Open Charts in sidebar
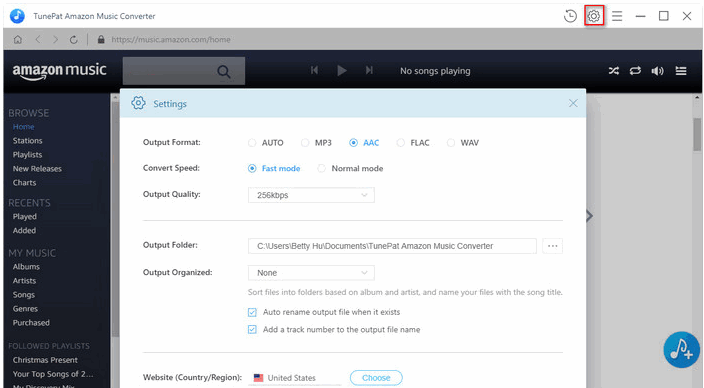The image size is (704, 388). coord(24,183)
